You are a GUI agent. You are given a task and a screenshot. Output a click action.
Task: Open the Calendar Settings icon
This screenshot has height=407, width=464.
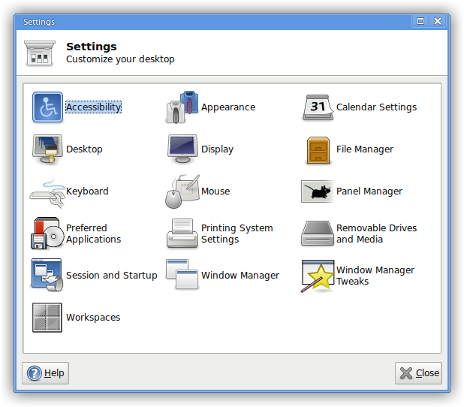pyautogui.click(x=318, y=107)
